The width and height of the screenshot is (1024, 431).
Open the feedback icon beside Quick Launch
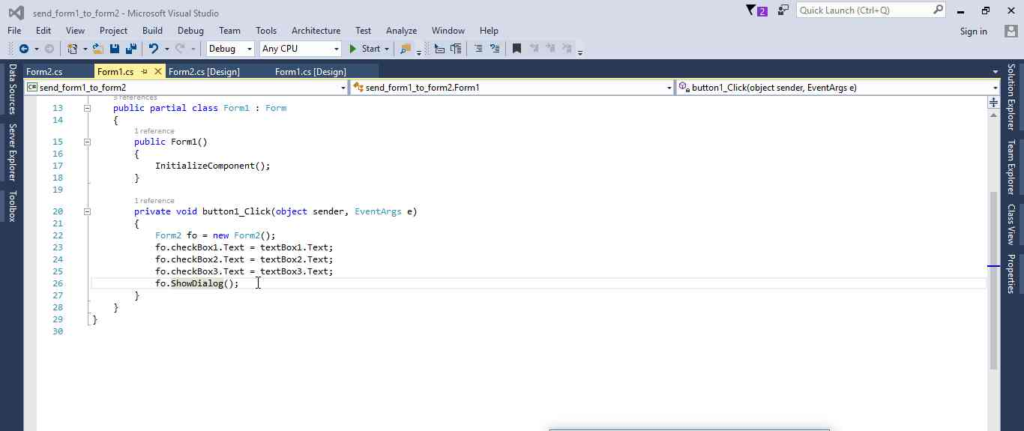tap(781, 10)
